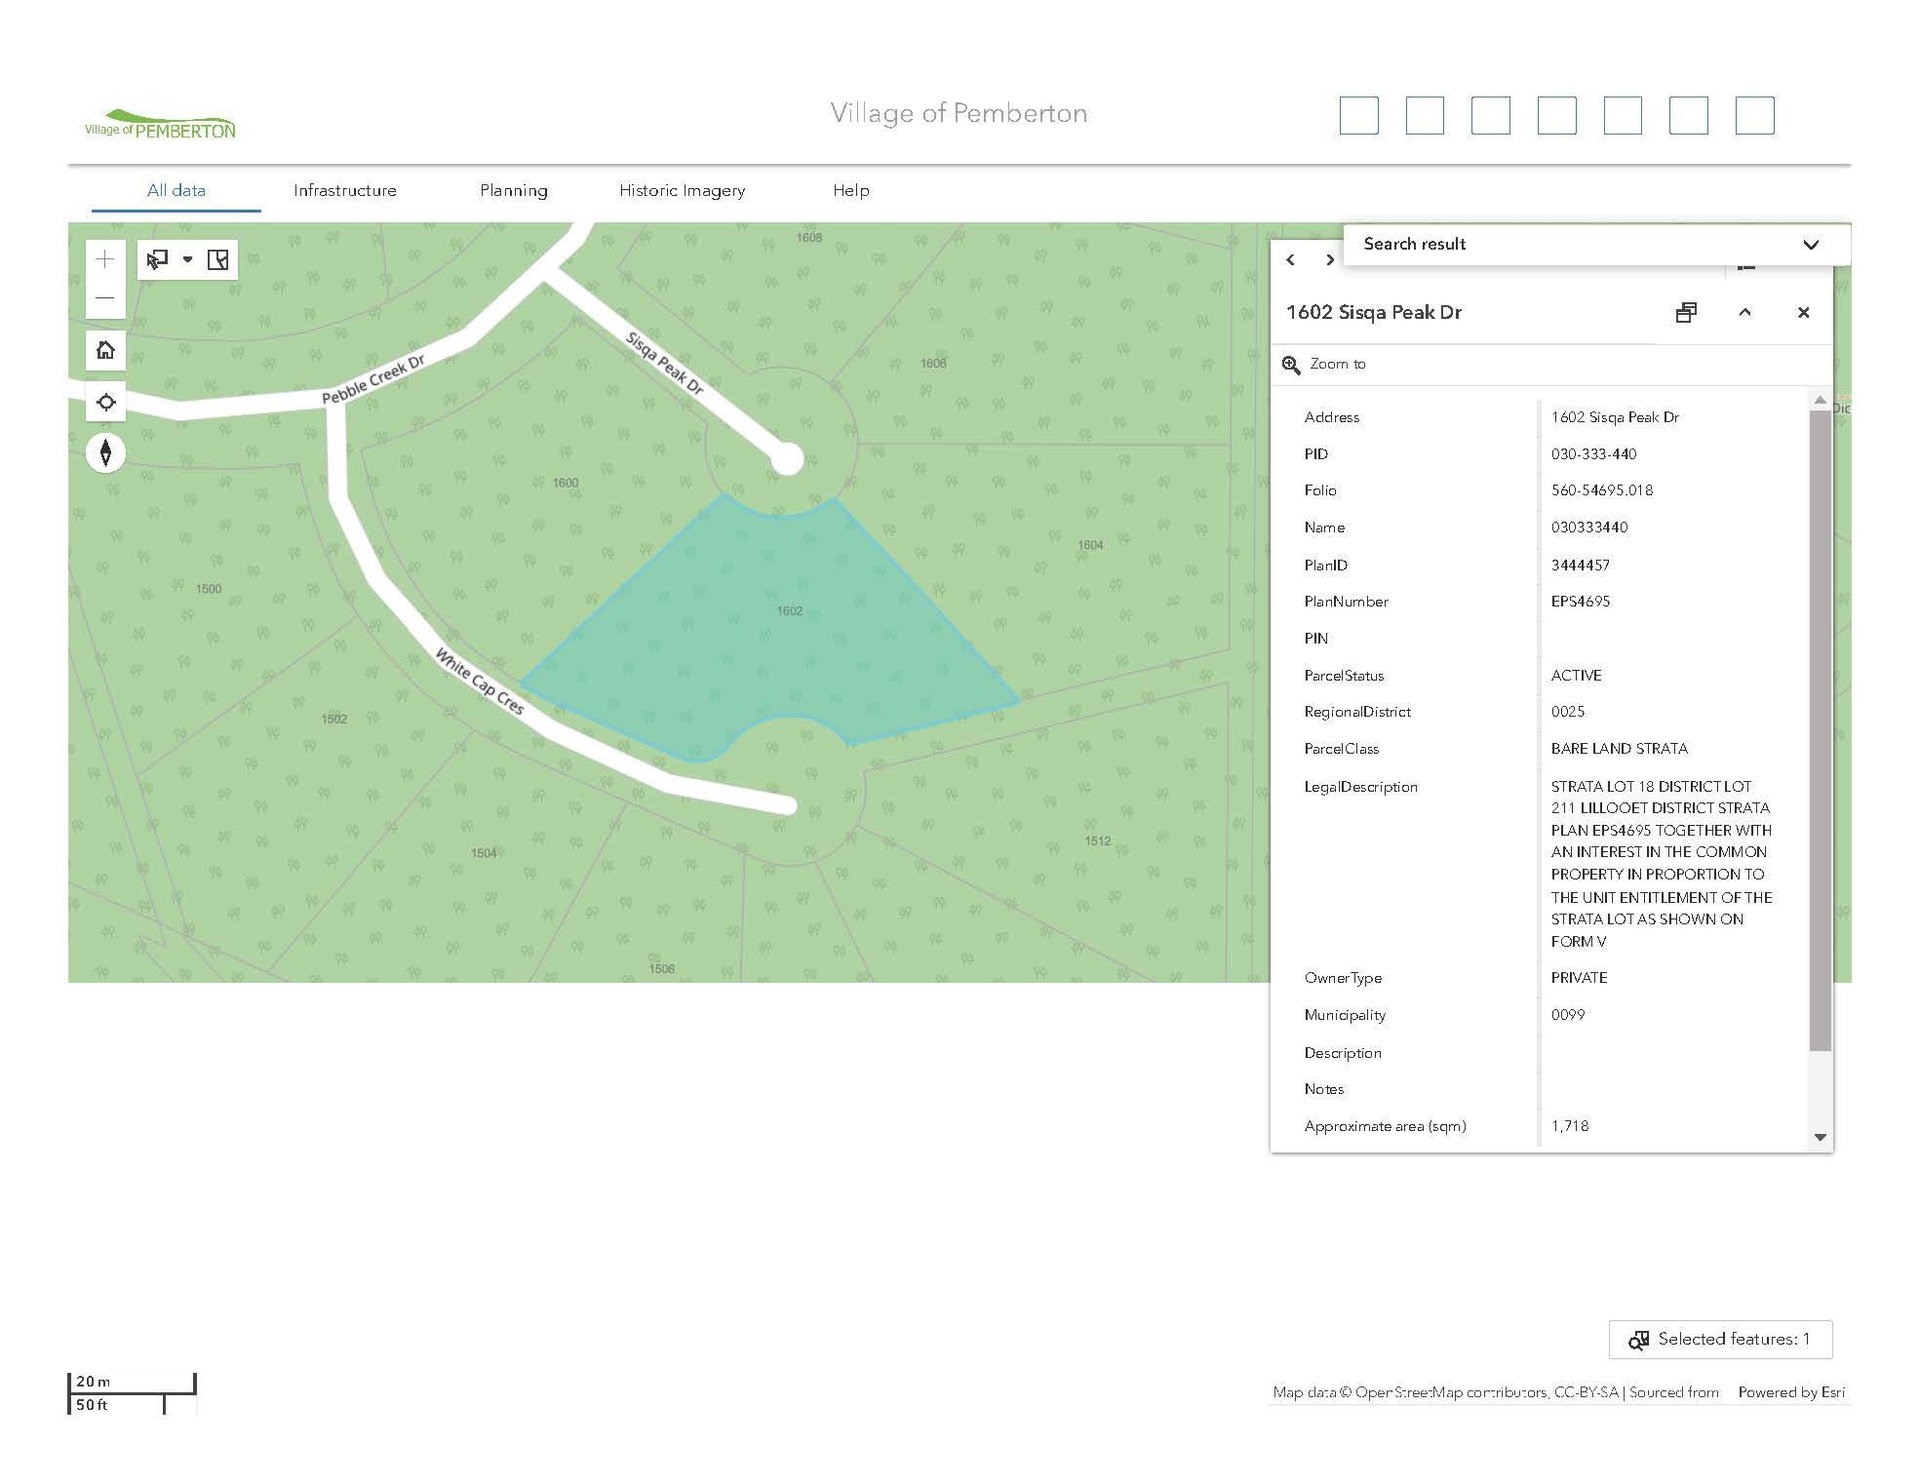
Task: Switch to the Infrastructure tab
Action: (x=345, y=190)
